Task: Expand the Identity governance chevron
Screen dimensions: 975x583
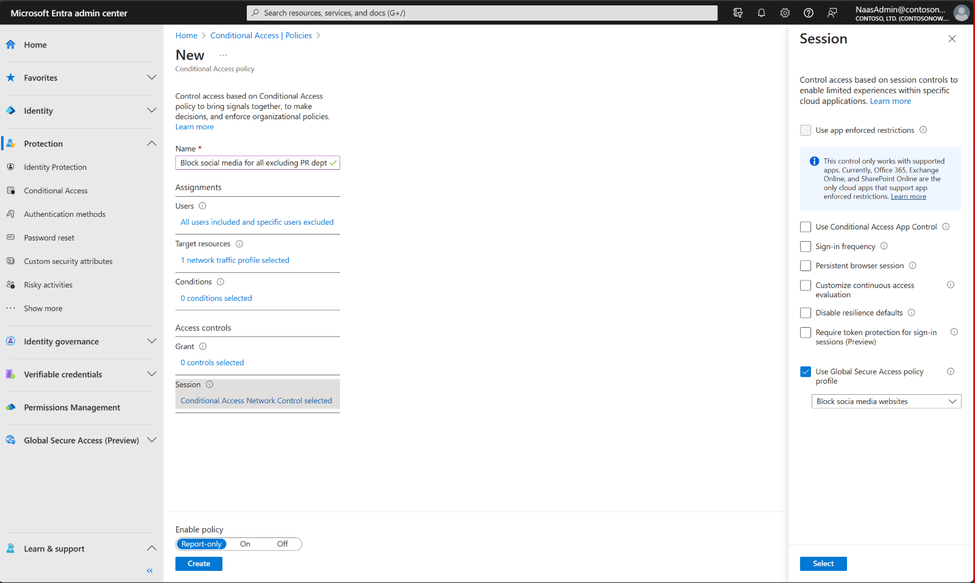Action: [151, 341]
